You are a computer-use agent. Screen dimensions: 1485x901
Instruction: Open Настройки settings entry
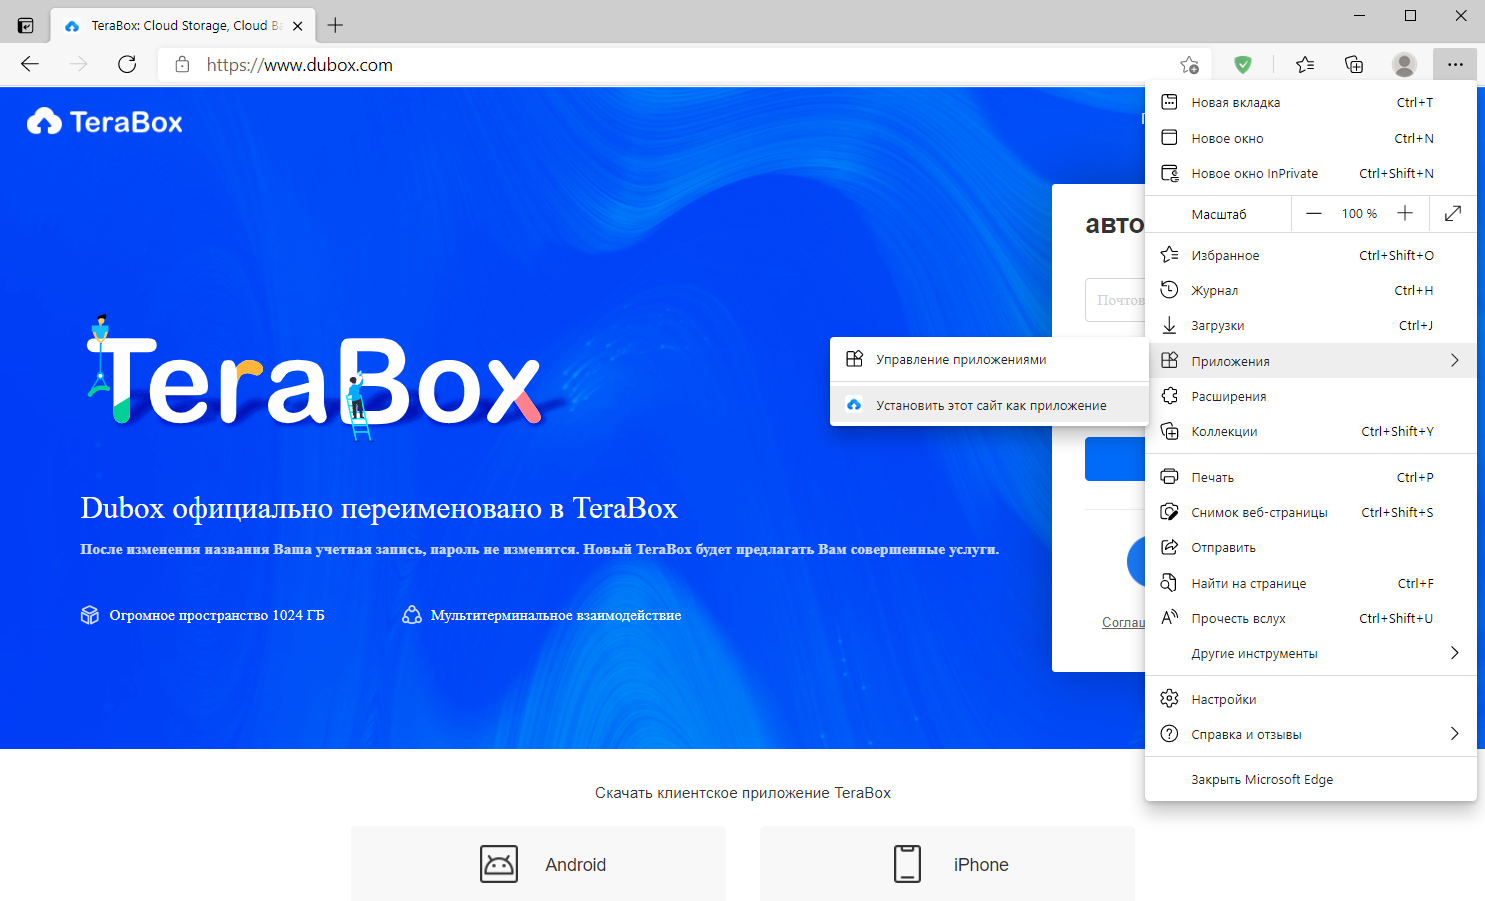pyautogui.click(x=1311, y=699)
